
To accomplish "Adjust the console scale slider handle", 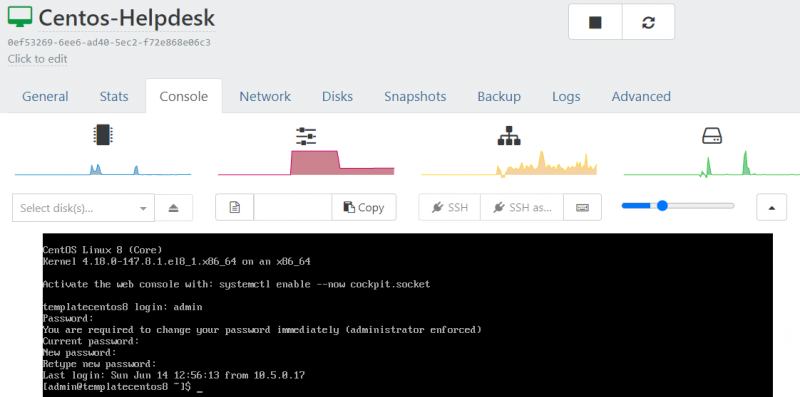I will coord(662,206).
